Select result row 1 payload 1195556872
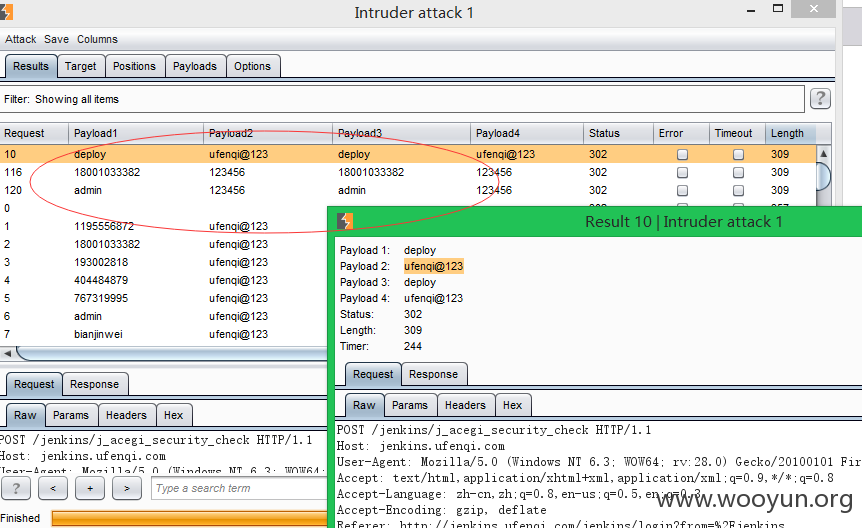 click(164, 226)
